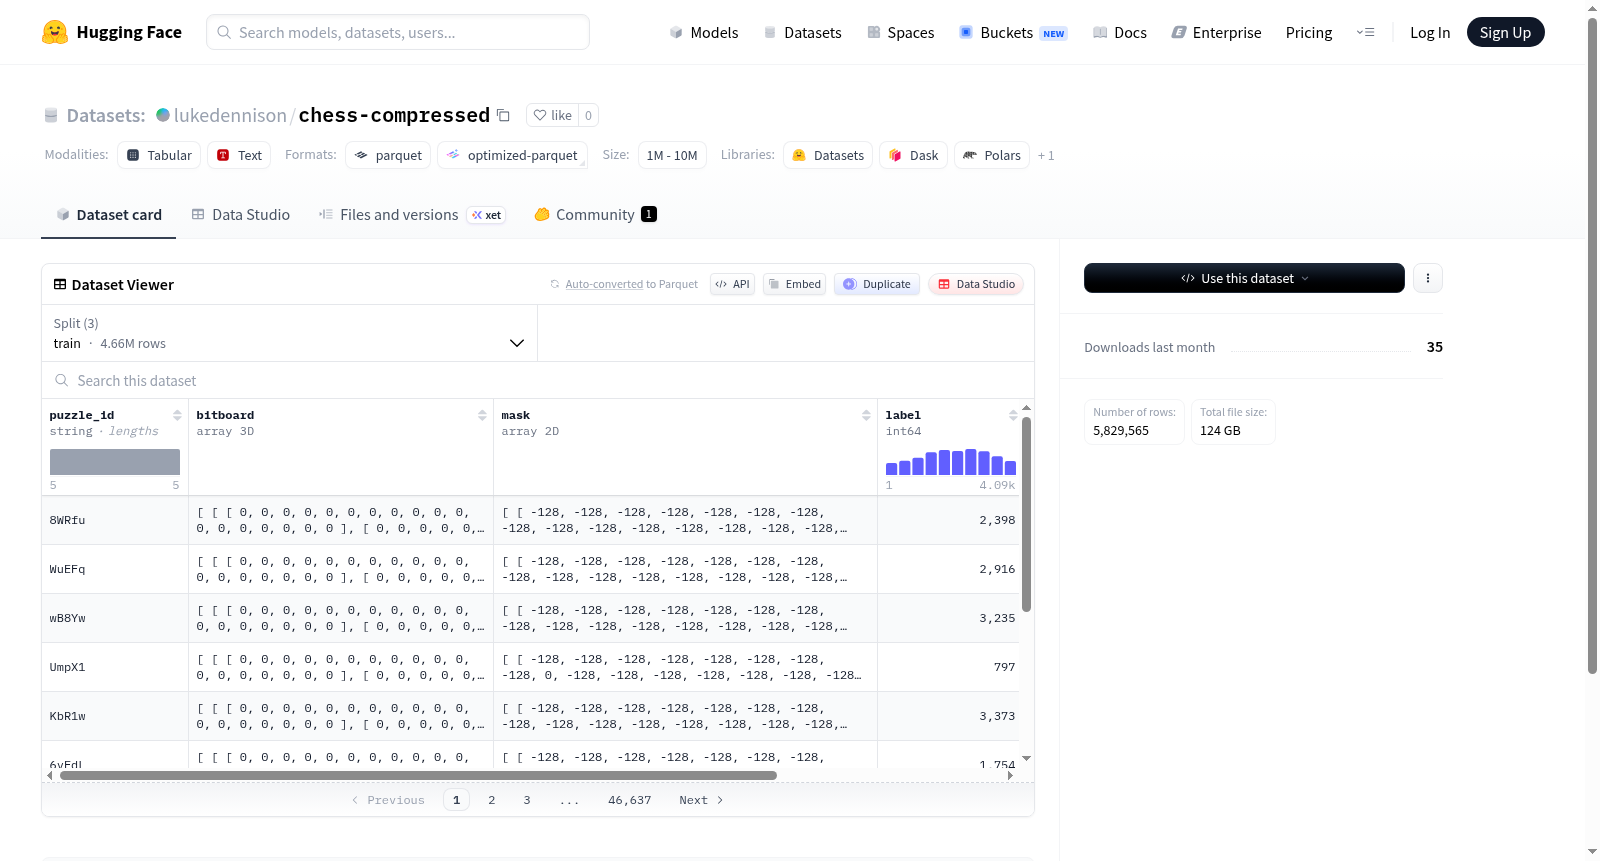
Task: Sort by the label column arrows
Action: [x=1013, y=415]
